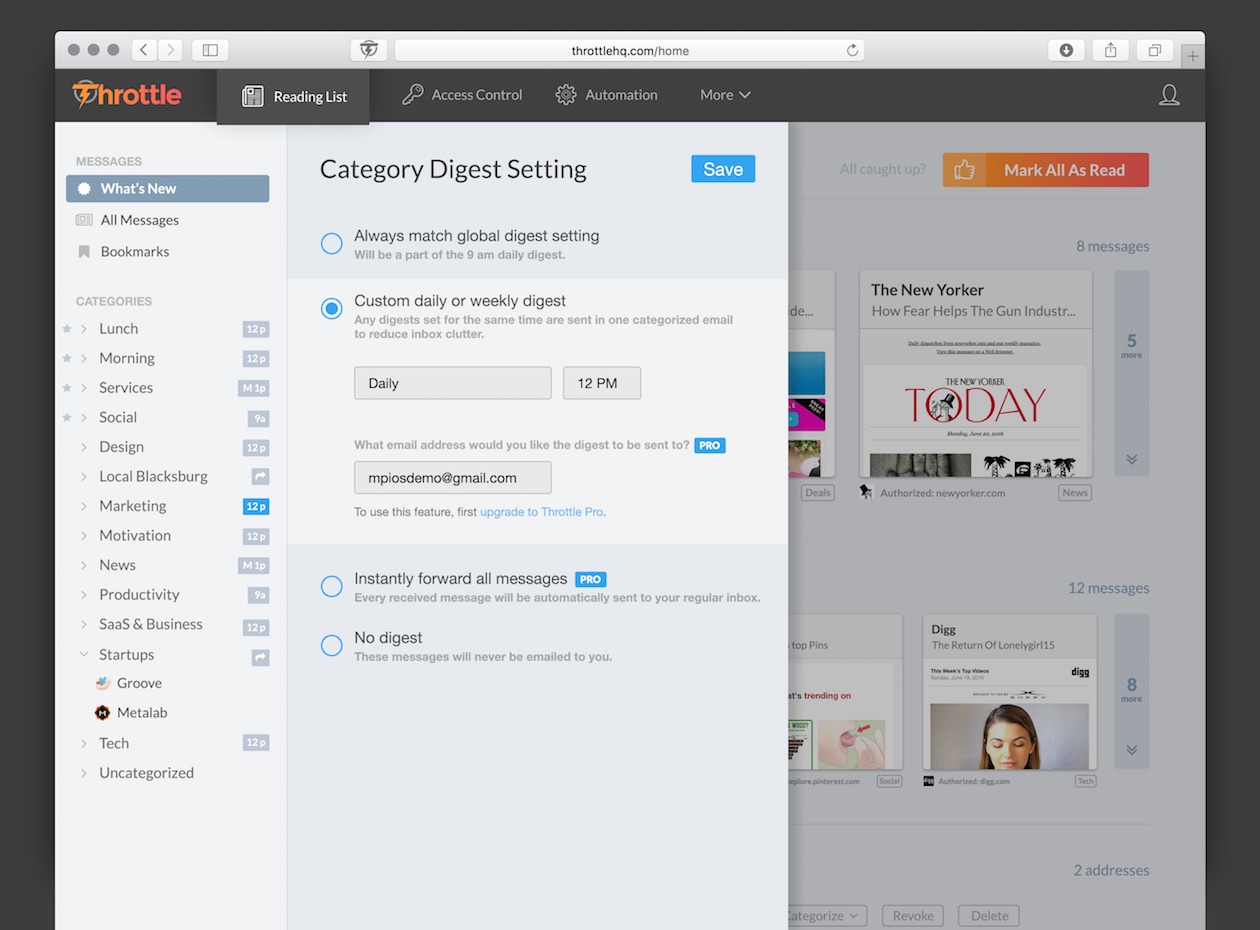Click the Save button

(x=722, y=169)
